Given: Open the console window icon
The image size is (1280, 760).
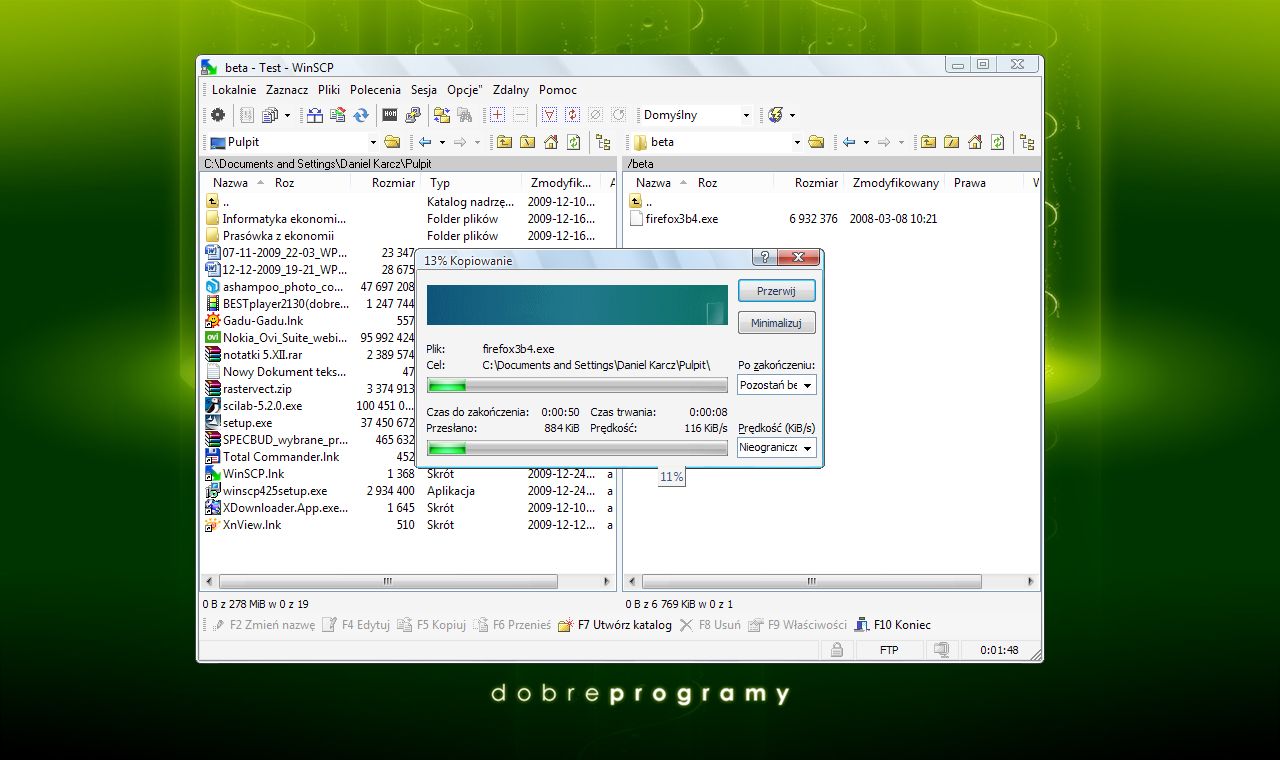Looking at the screenshot, I should coord(390,115).
